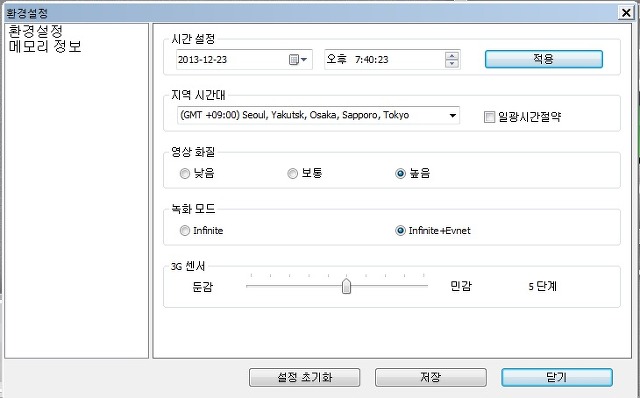Select 환경설정 in the left panel
Screen dimensions: 640x398
[x=36, y=31]
